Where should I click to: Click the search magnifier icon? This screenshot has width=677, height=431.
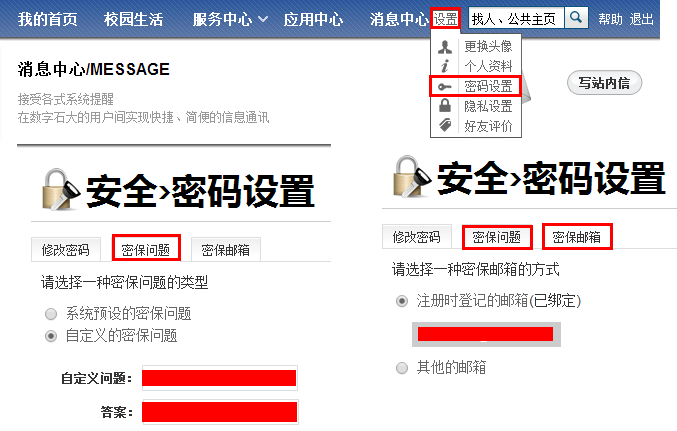pos(576,18)
